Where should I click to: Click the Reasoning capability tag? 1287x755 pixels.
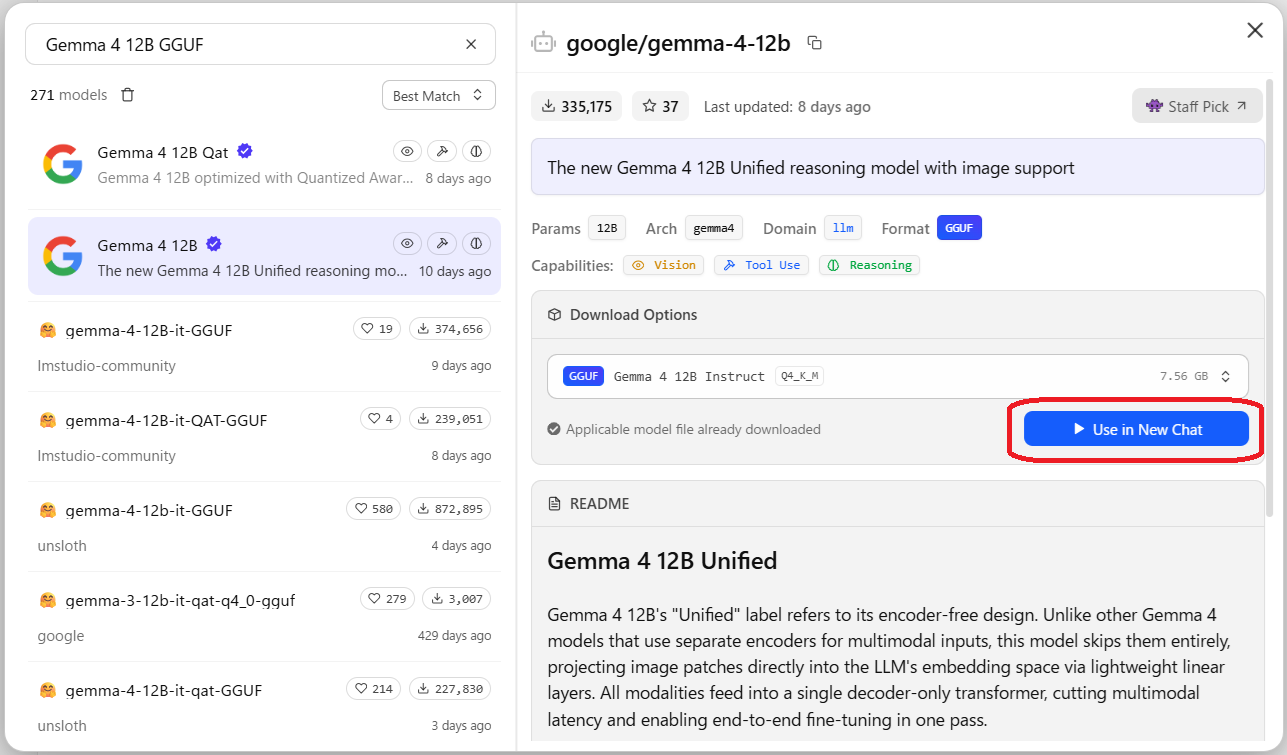[869, 265]
